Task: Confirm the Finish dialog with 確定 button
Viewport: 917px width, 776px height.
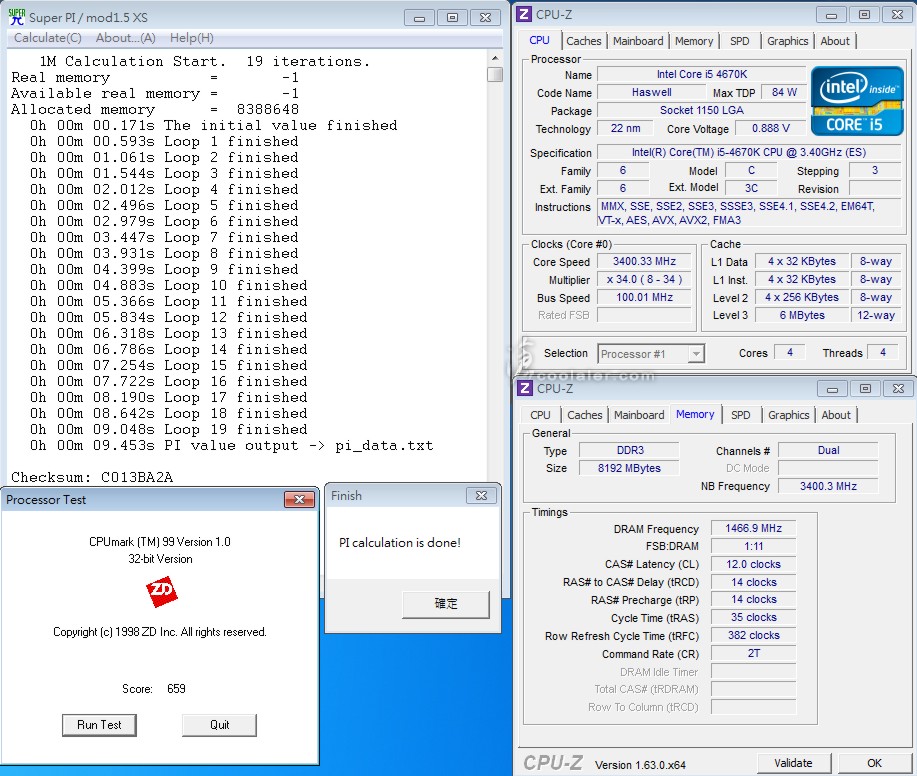Action: pos(446,603)
